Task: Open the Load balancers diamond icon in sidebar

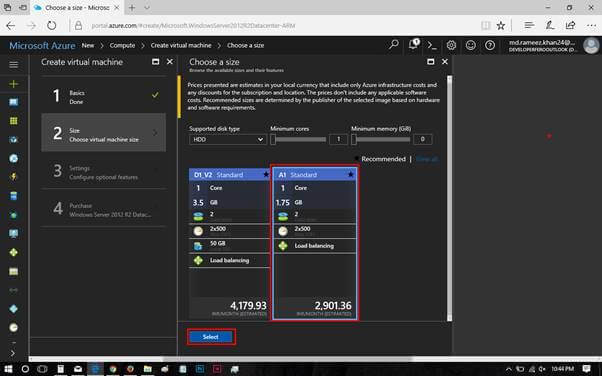Action: (13, 252)
